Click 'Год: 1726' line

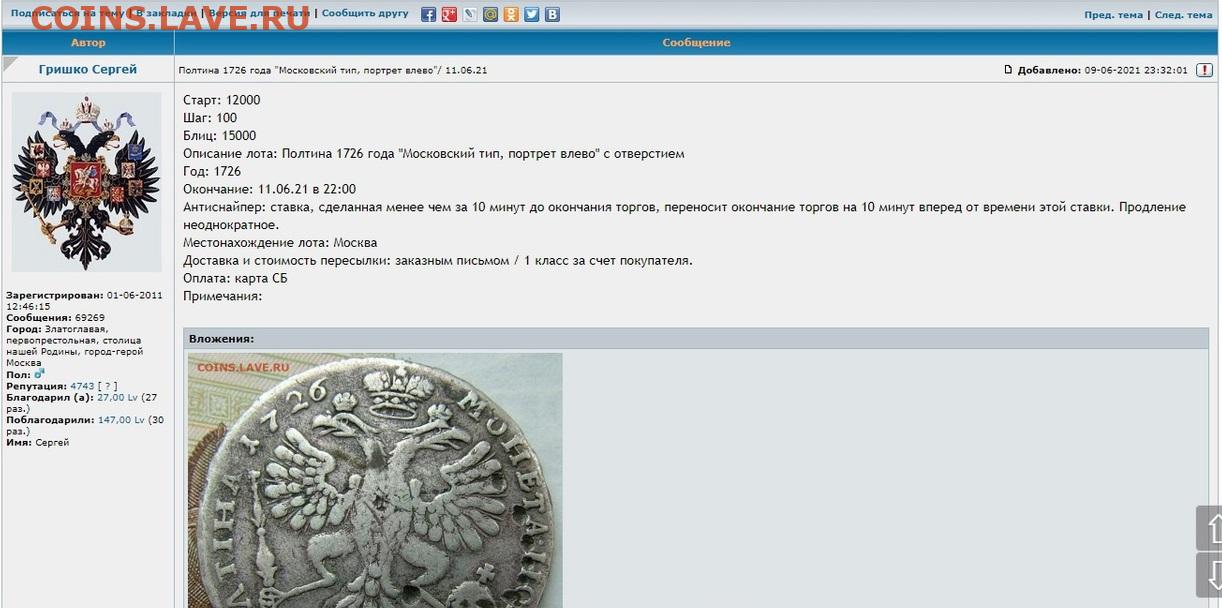212,172
